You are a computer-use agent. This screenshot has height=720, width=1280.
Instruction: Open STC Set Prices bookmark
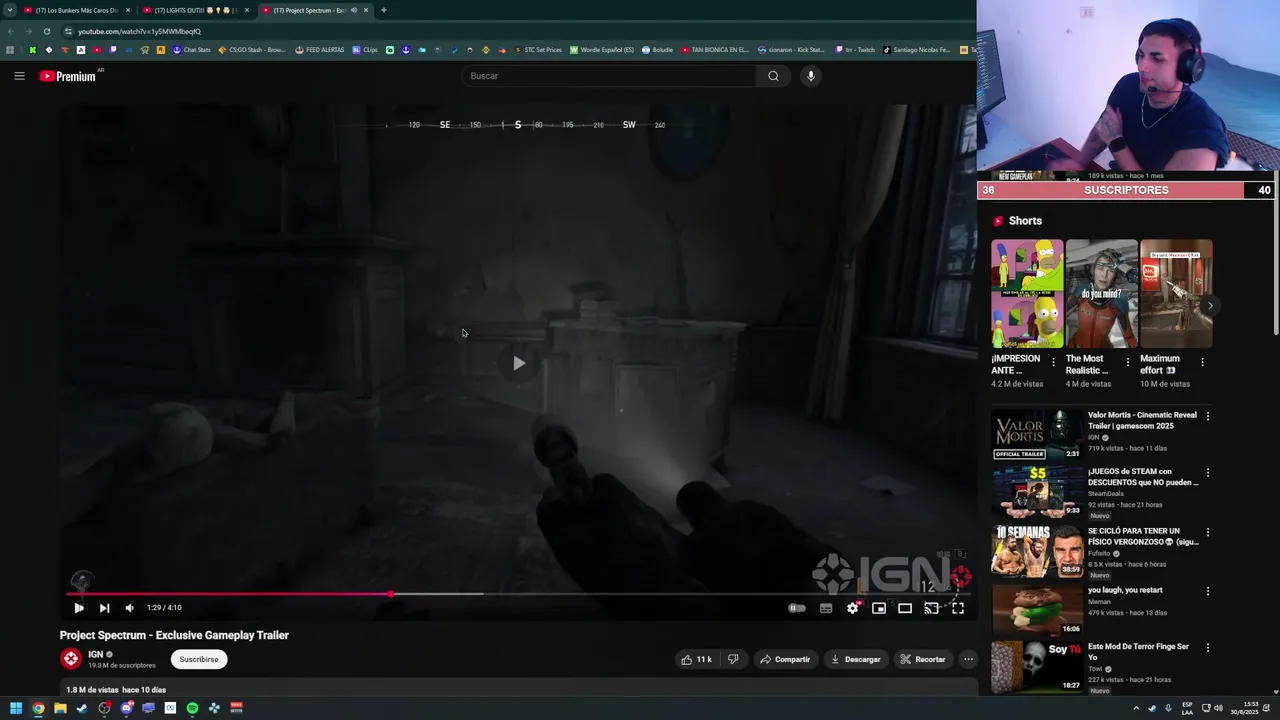click(538, 50)
